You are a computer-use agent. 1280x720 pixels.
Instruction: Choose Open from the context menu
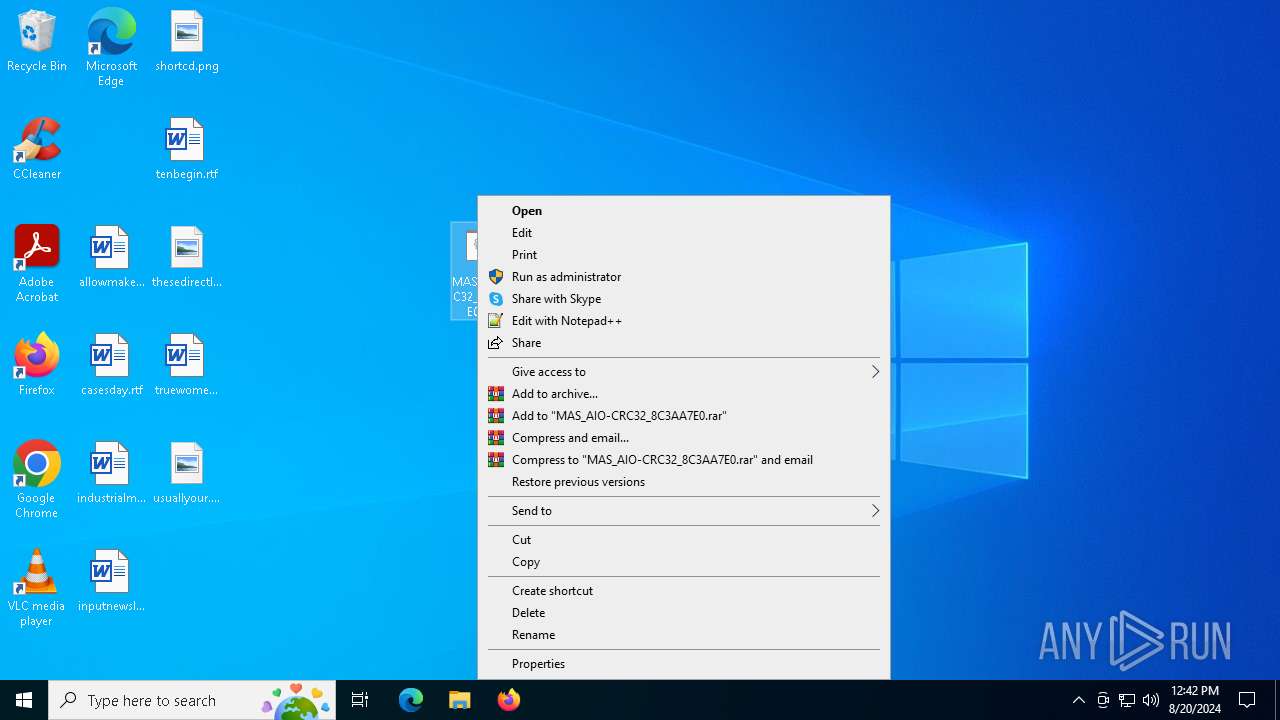pos(684,211)
